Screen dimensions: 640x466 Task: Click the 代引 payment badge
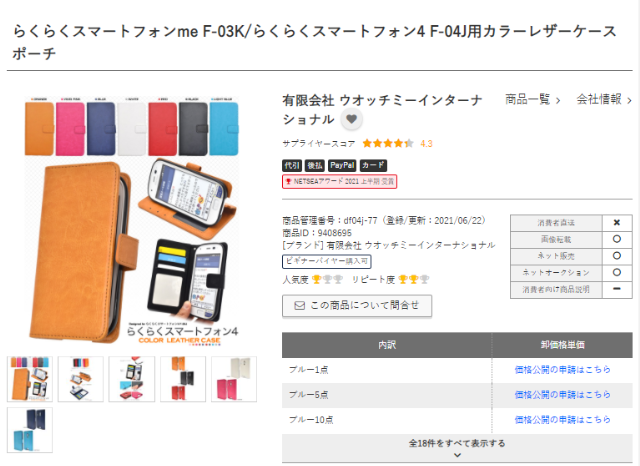pos(292,165)
